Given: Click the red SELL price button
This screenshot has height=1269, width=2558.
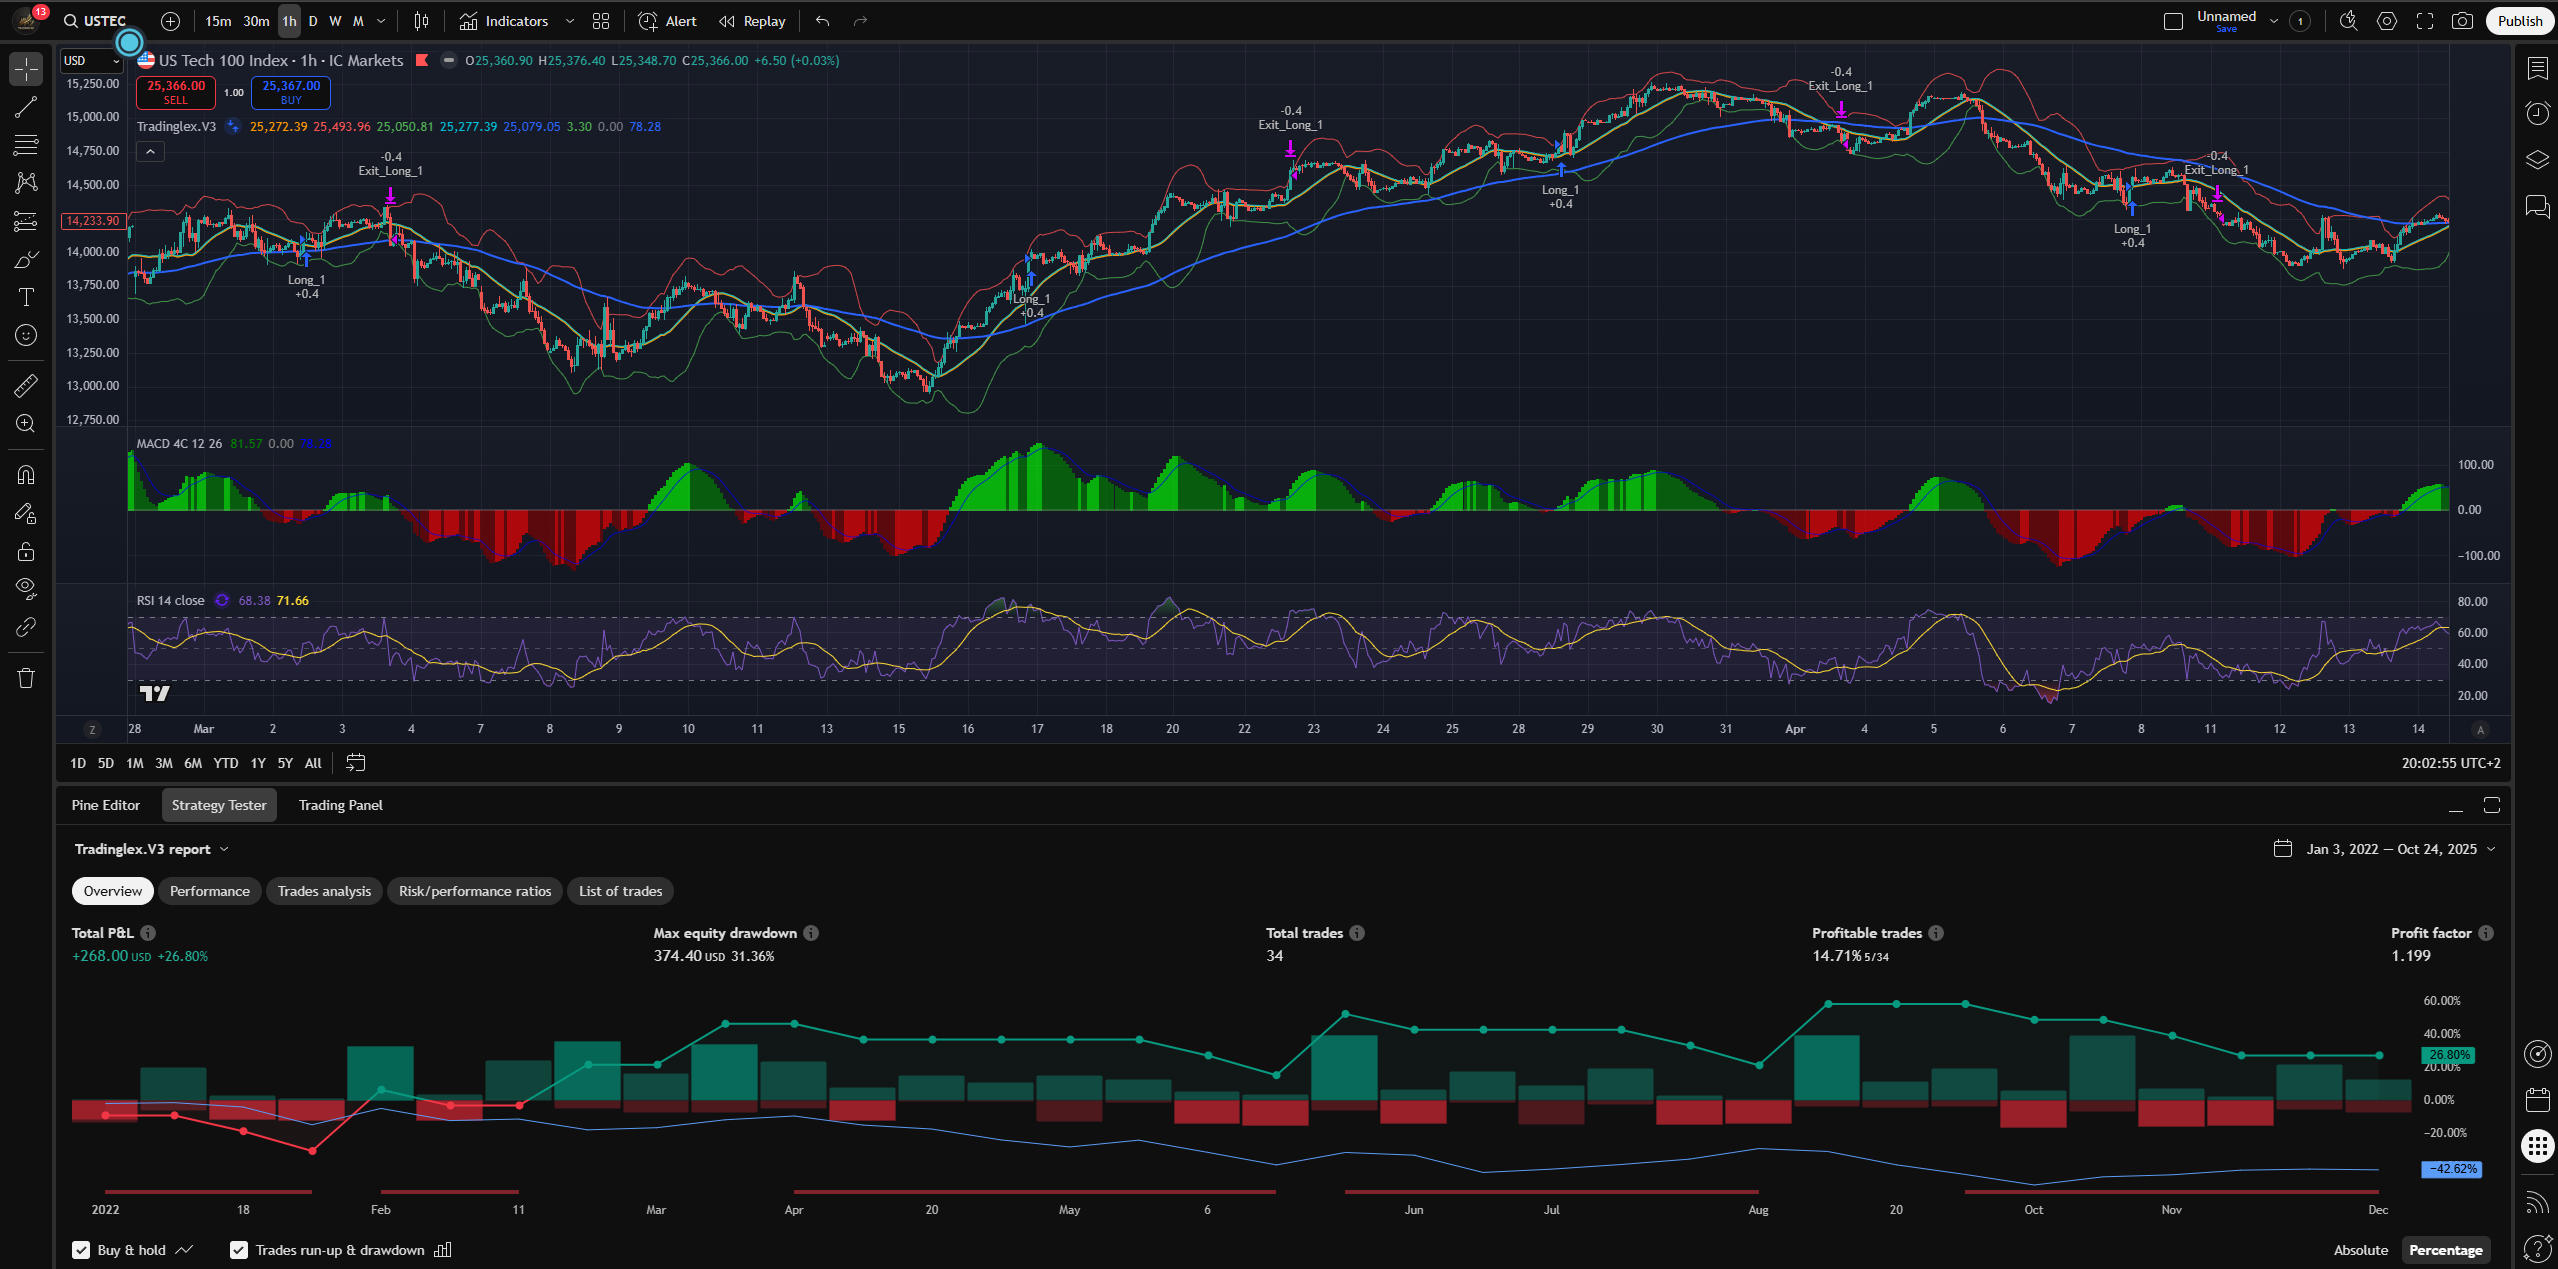Looking at the screenshot, I should 176,92.
